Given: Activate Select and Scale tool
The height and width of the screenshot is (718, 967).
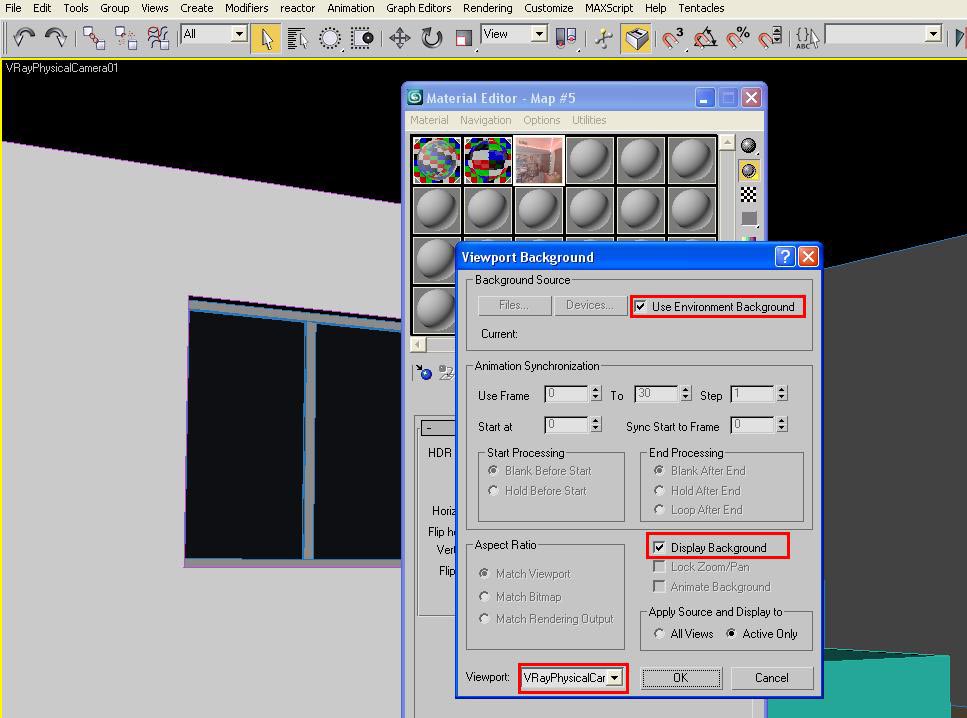Looking at the screenshot, I should [x=463, y=38].
